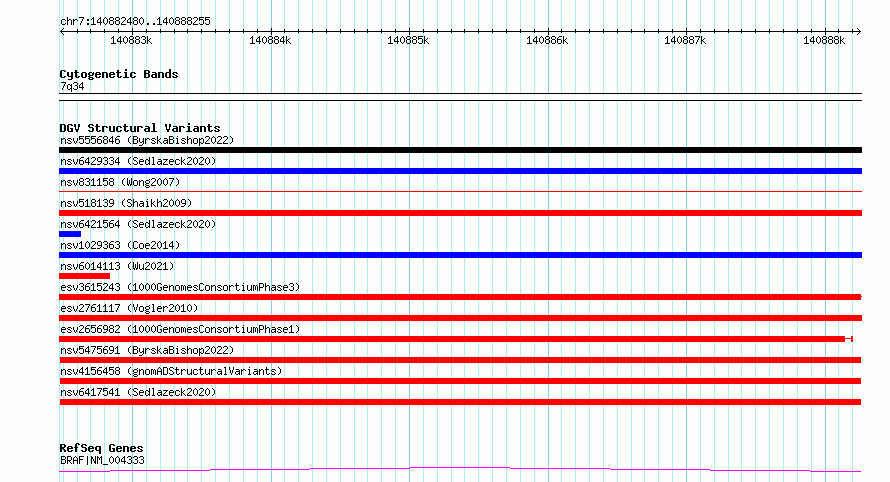This screenshot has width=890, height=482.
Task: Open esv2656982 (1000GenomesConsortiumPhase1) label
Action: tap(180, 329)
